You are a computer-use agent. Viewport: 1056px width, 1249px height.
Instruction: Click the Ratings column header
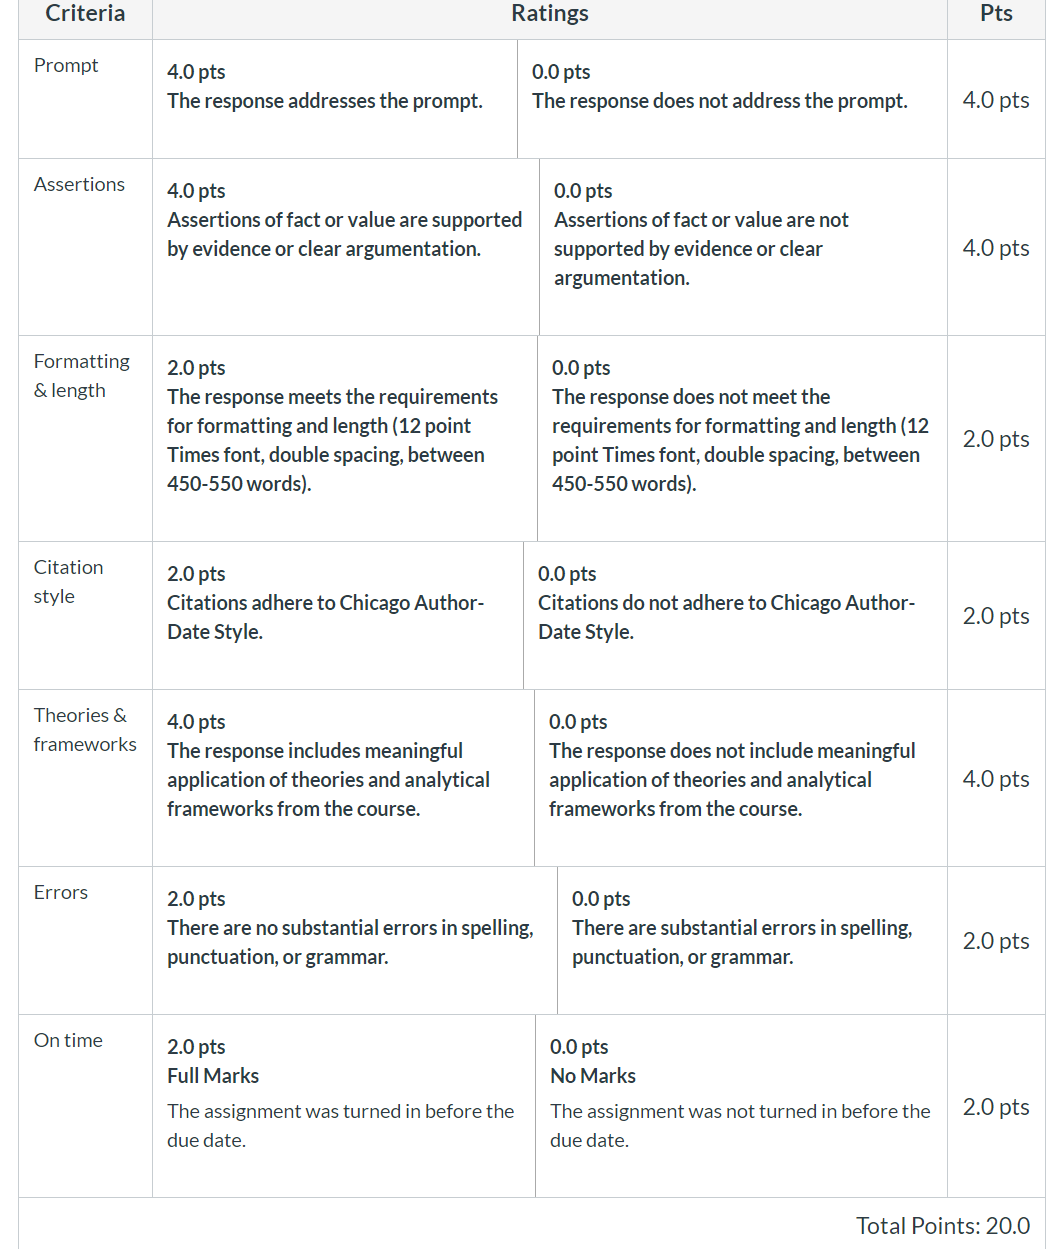click(550, 13)
